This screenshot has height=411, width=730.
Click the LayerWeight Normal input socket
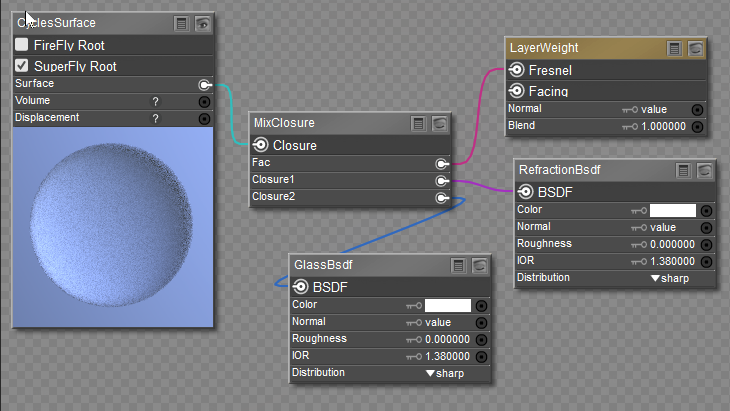697,110
